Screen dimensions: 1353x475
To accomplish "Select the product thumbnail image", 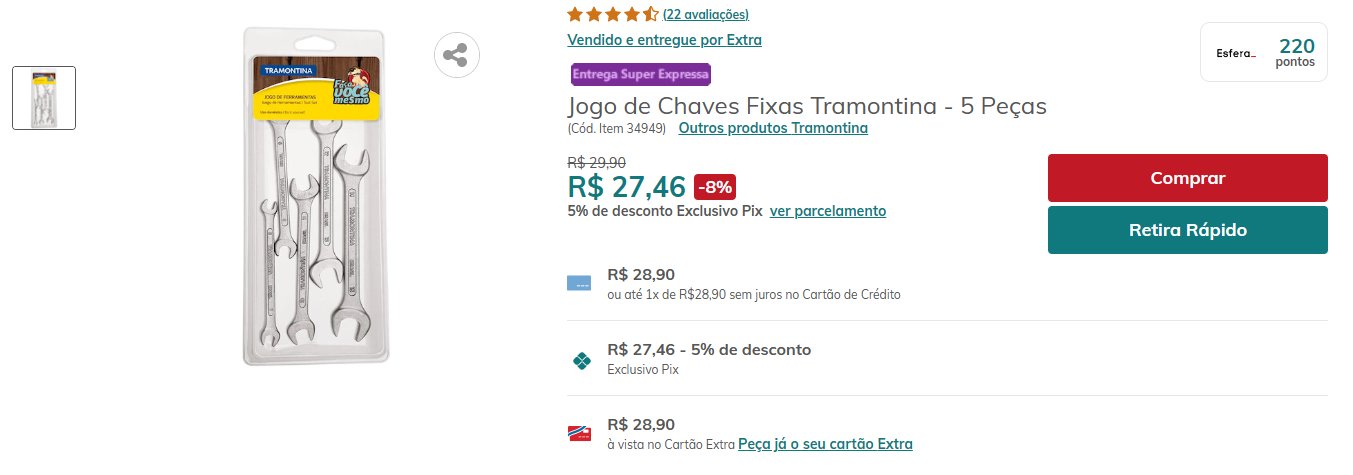I will [x=44, y=98].
